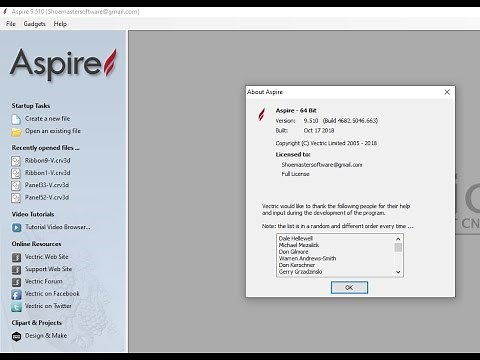Click the Tutorial Video Browser play icon
This screenshot has height=360, width=480.
coord(16,228)
